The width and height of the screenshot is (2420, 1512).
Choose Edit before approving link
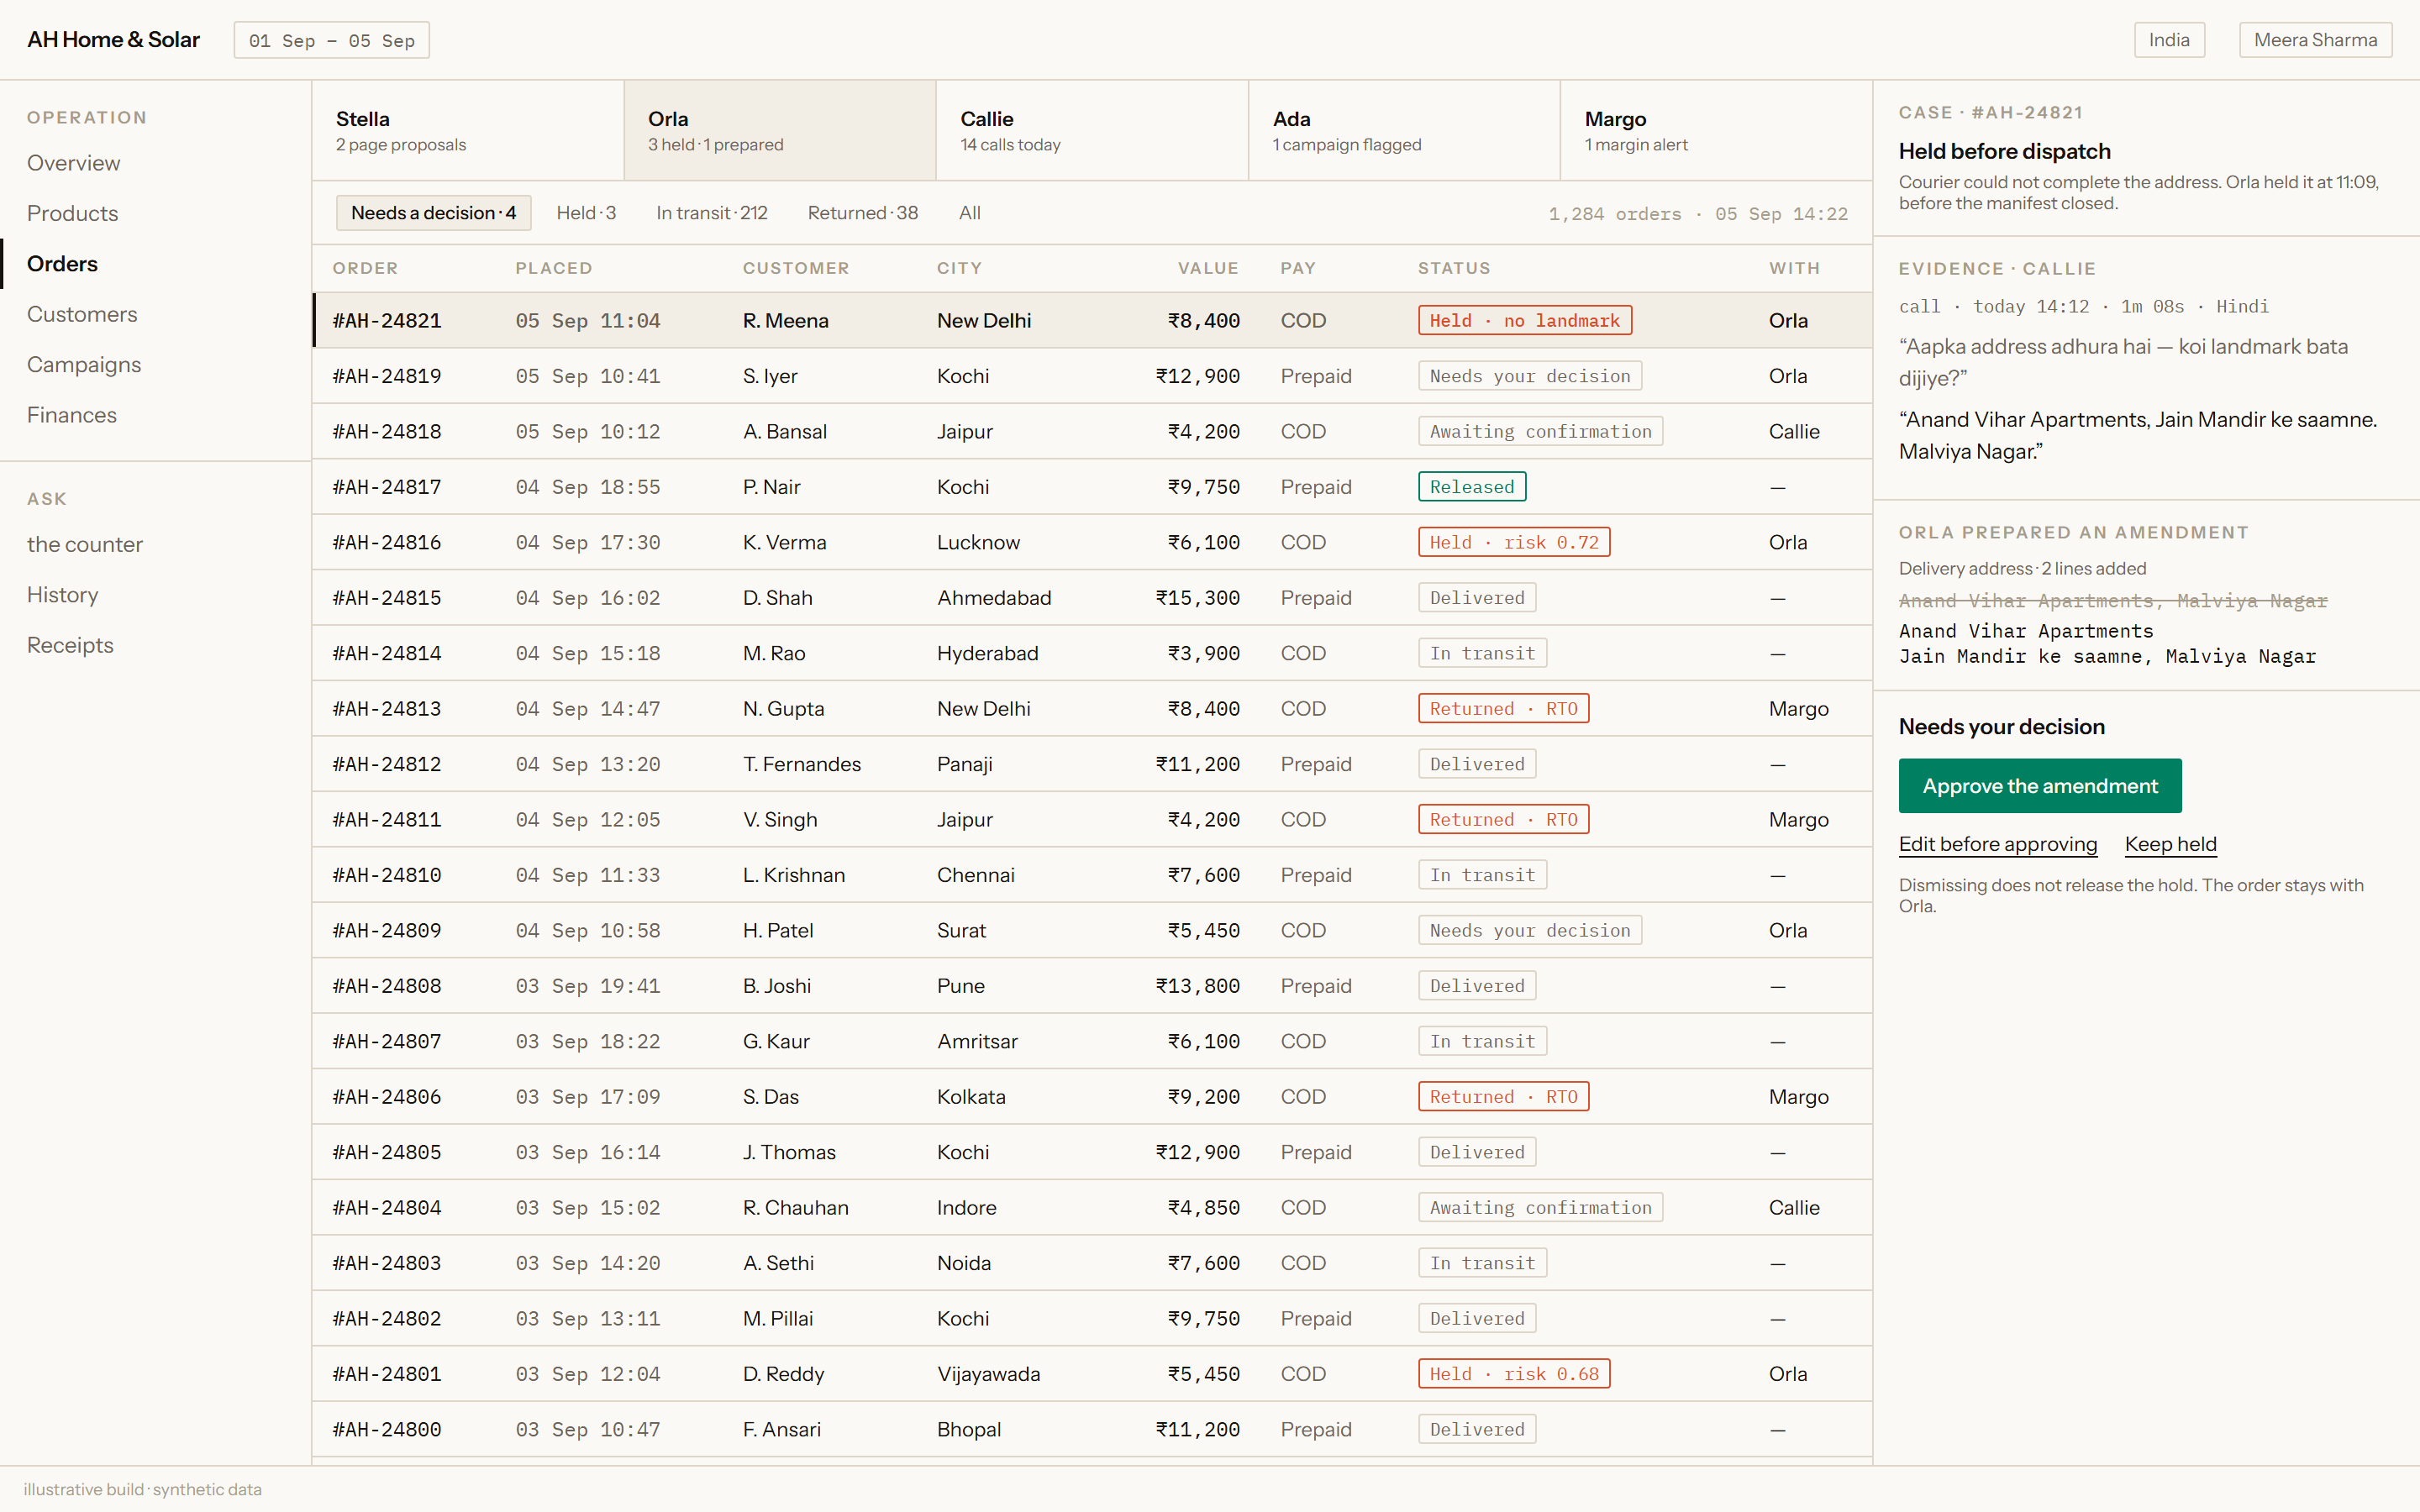coord(1998,844)
